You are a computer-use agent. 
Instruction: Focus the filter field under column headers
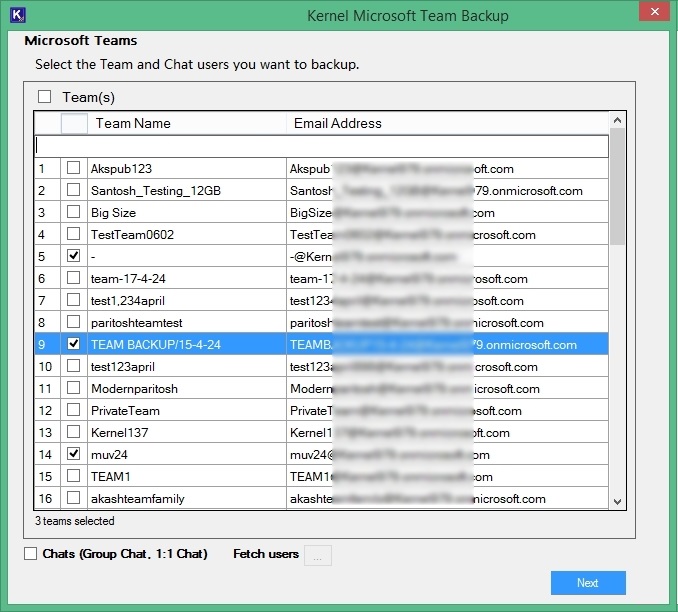(321, 146)
